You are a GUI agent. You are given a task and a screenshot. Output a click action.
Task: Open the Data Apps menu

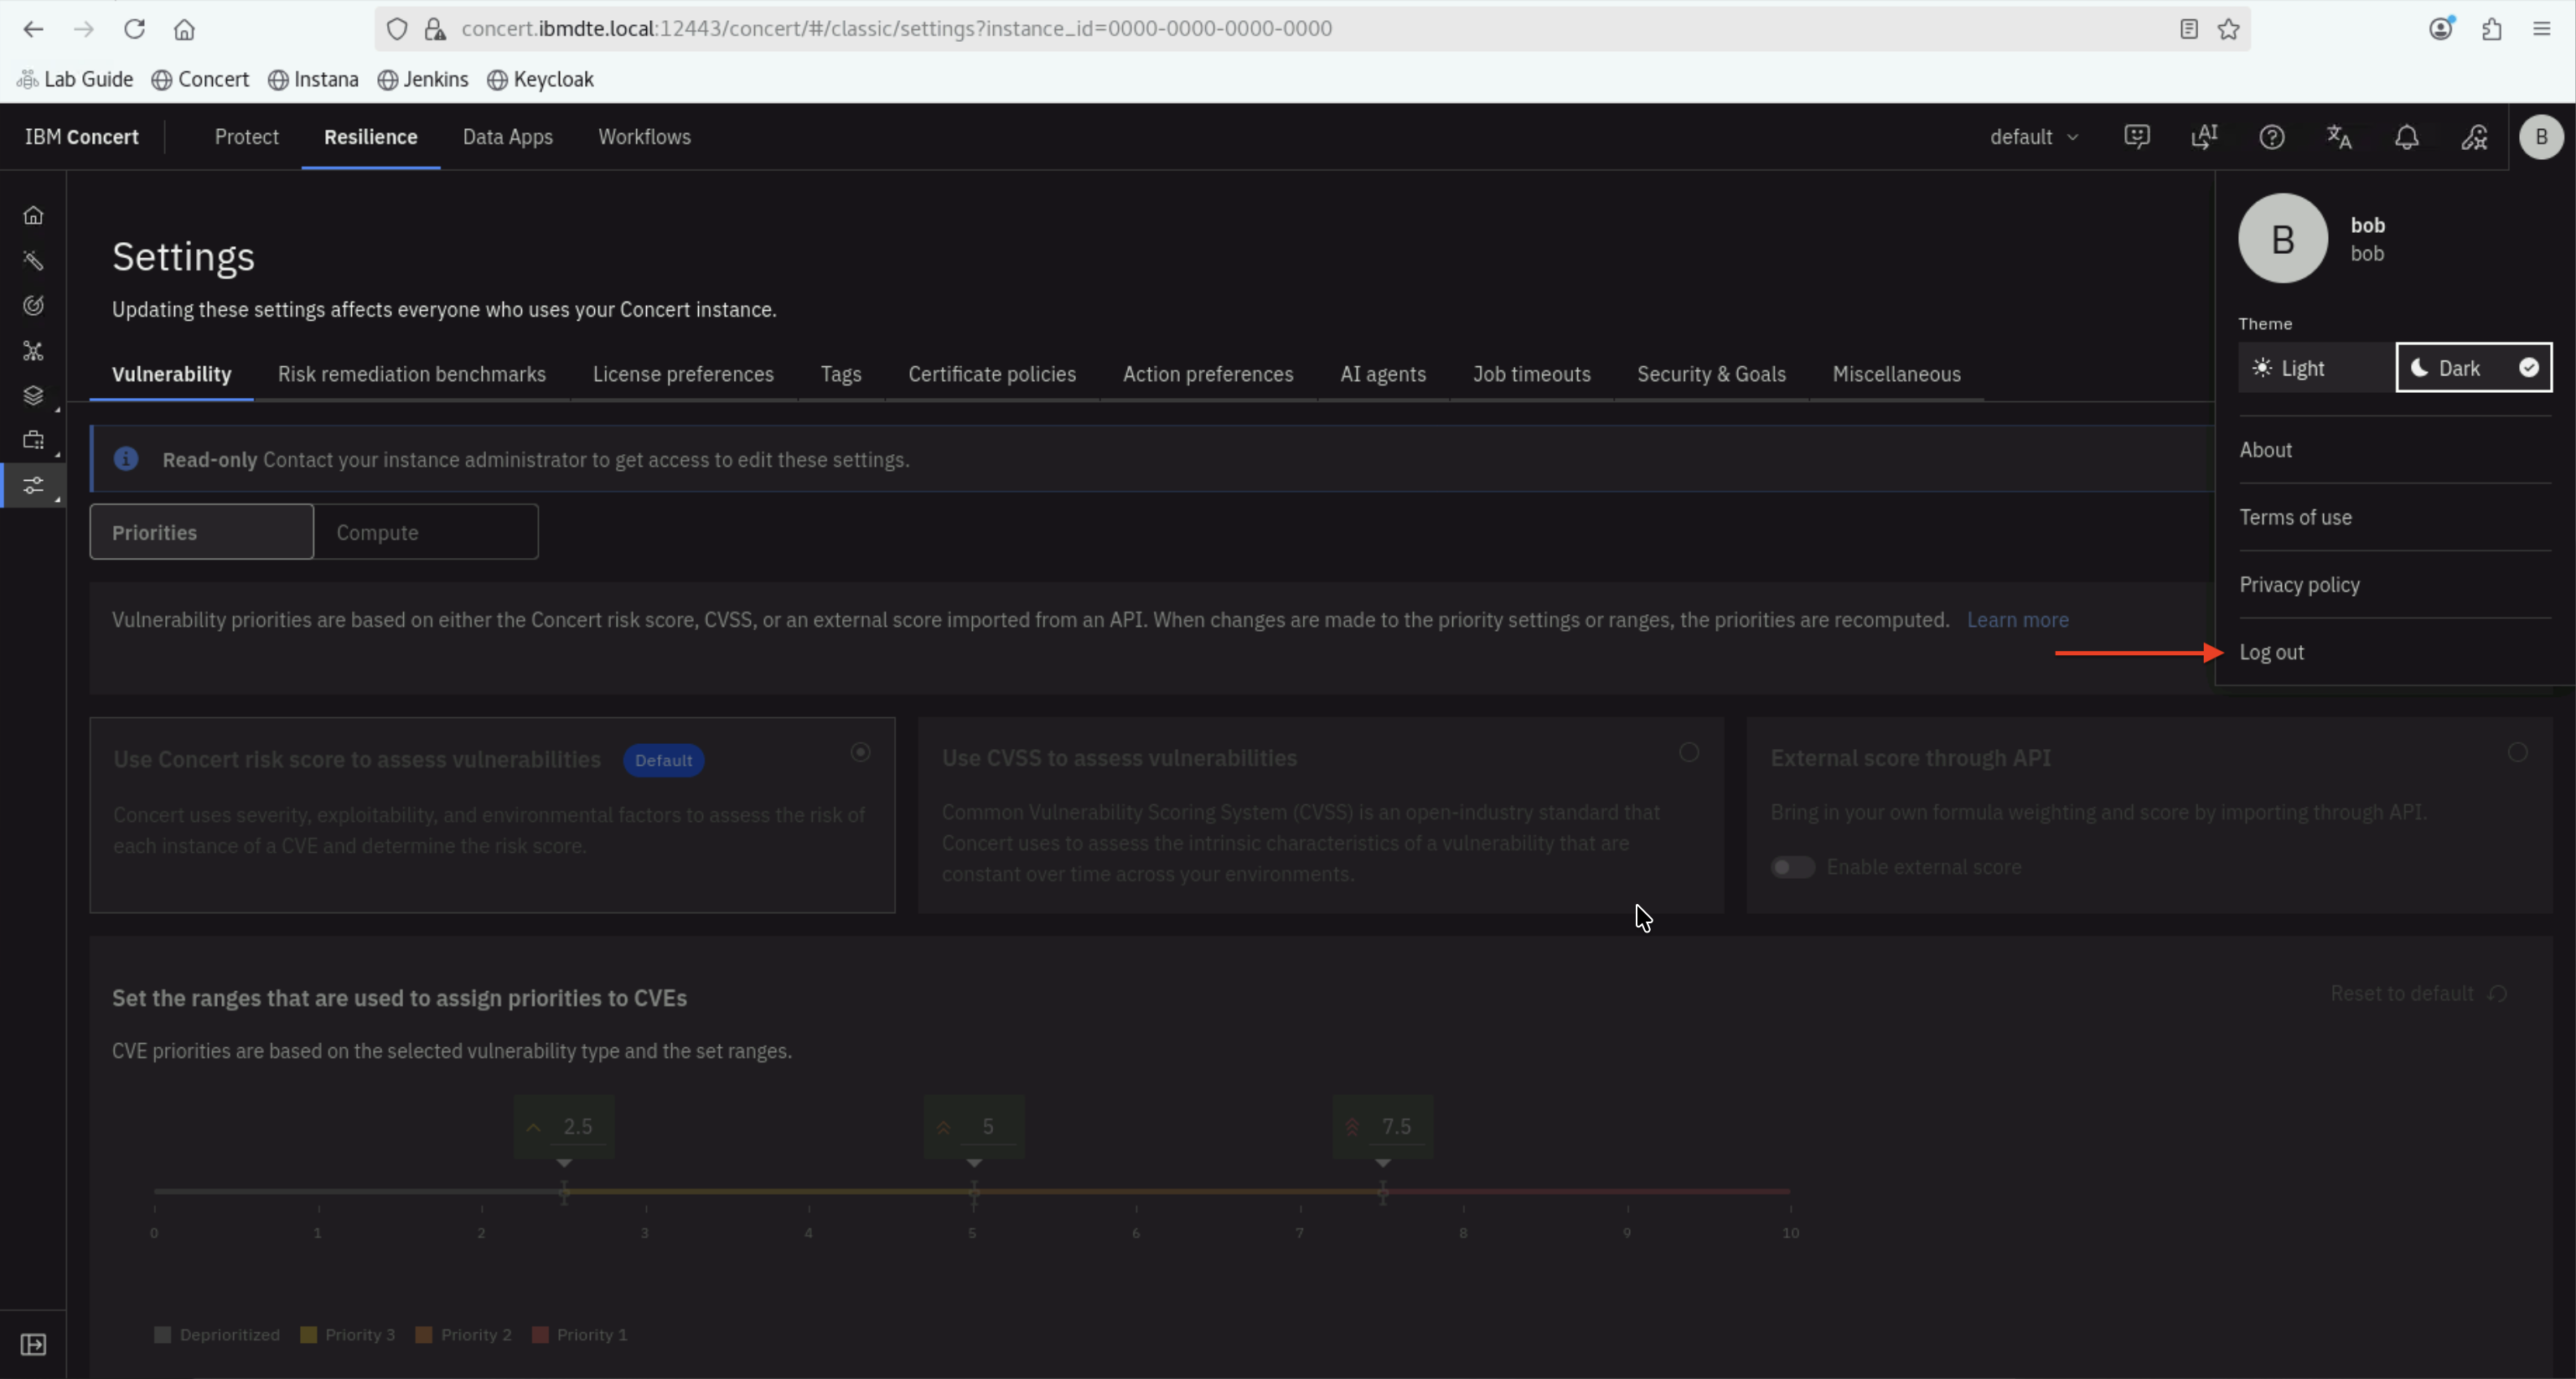tap(508, 137)
